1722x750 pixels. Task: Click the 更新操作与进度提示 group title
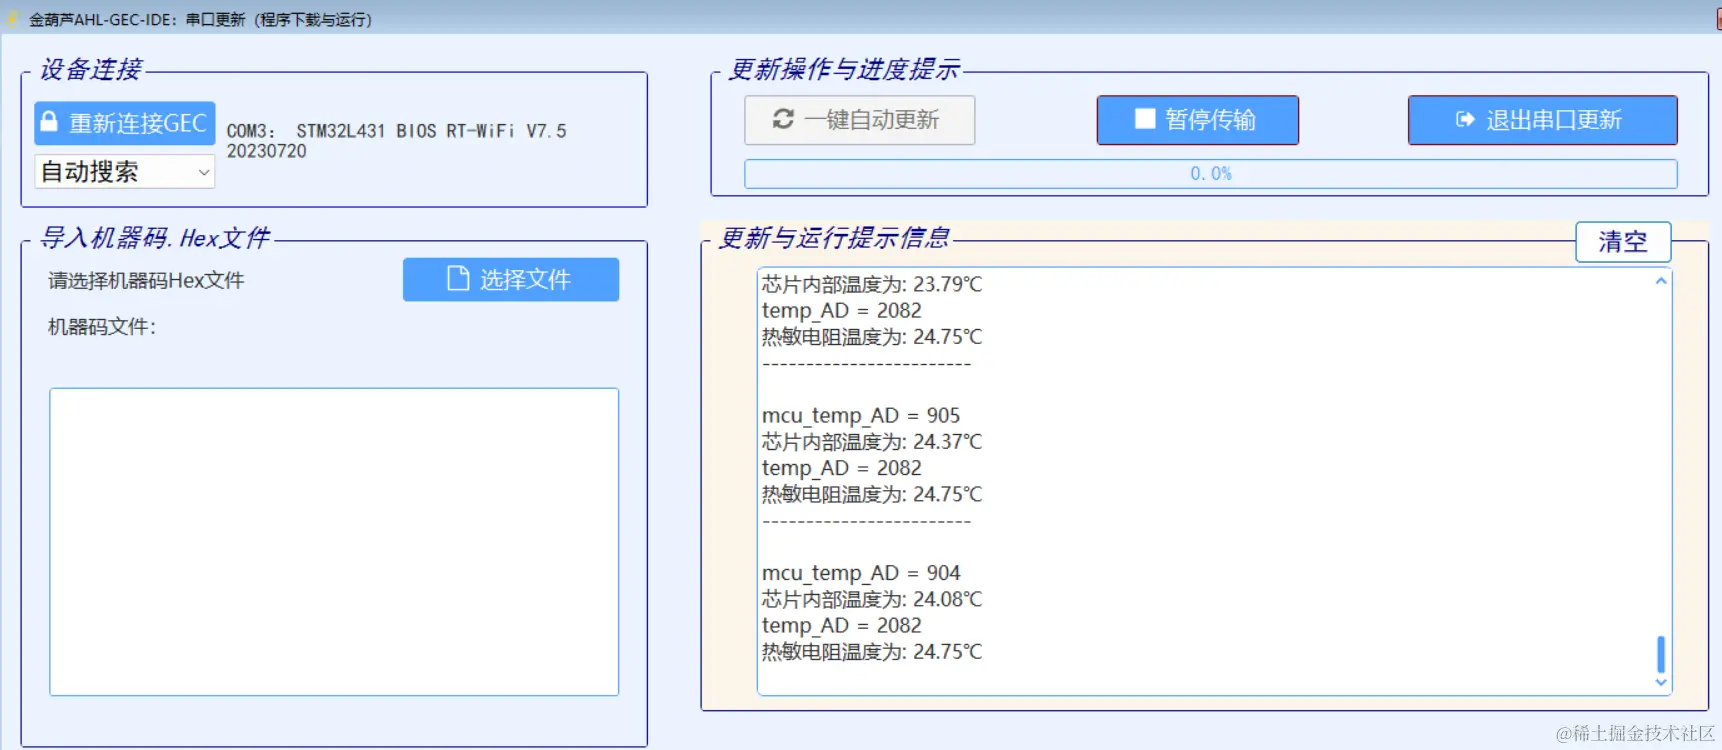pyautogui.click(x=845, y=69)
